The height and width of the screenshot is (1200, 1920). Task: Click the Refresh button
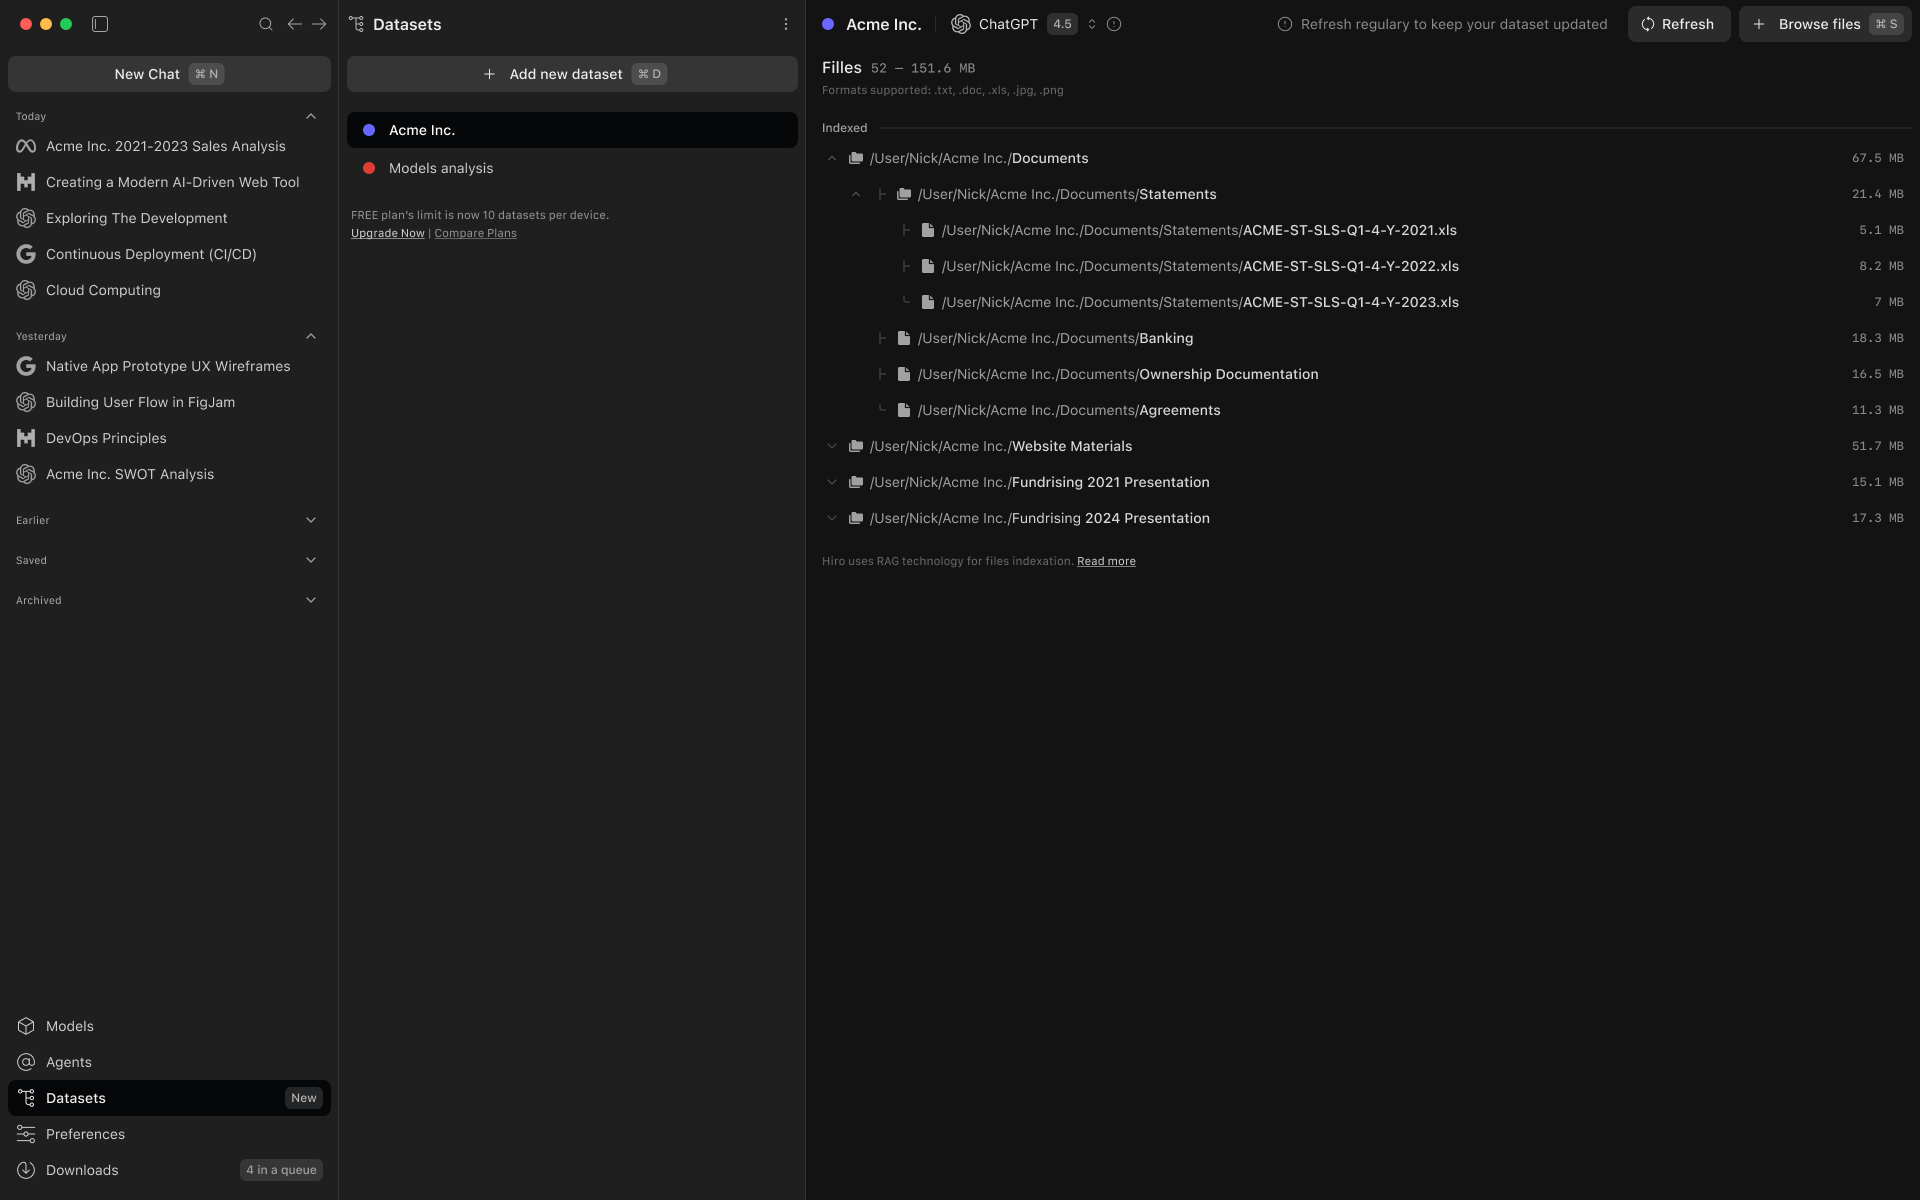click(x=1679, y=24)
